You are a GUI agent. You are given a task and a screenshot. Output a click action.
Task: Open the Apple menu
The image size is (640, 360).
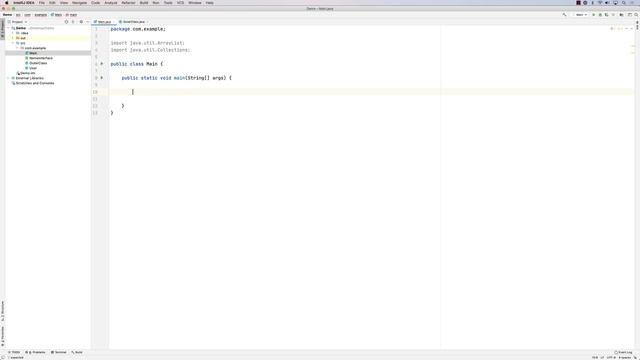coord(7,2)
